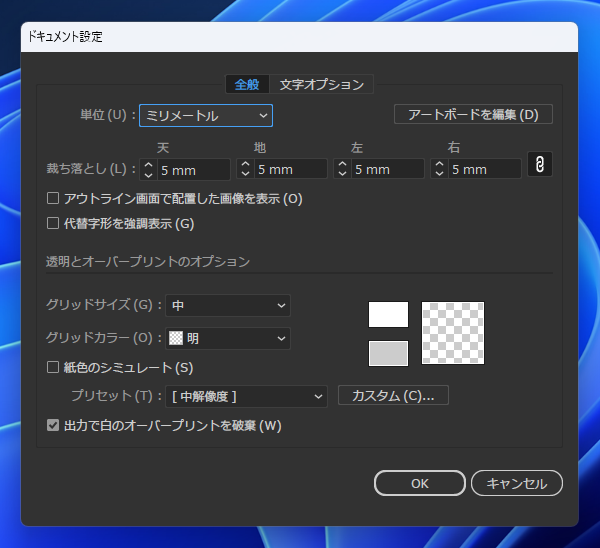This screenshot has height=548, width=600.
Task: Increase the 左 bleed with the up arrow
Action: coord(342,164)
